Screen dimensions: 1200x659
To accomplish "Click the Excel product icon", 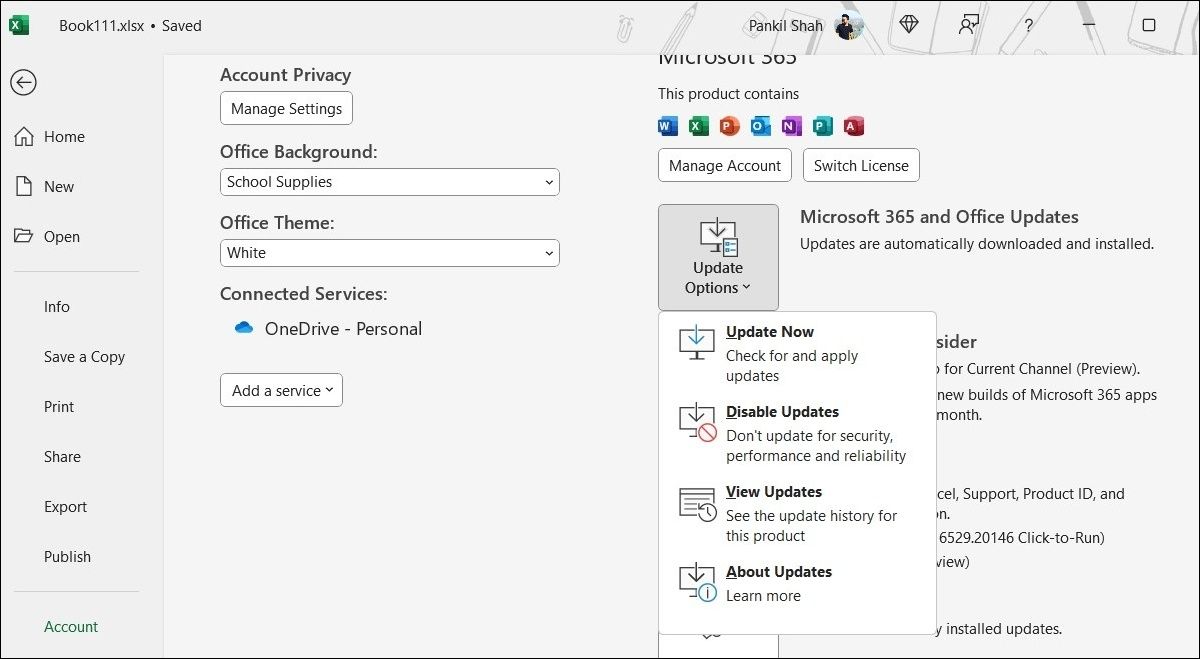I will pos(698,126).
